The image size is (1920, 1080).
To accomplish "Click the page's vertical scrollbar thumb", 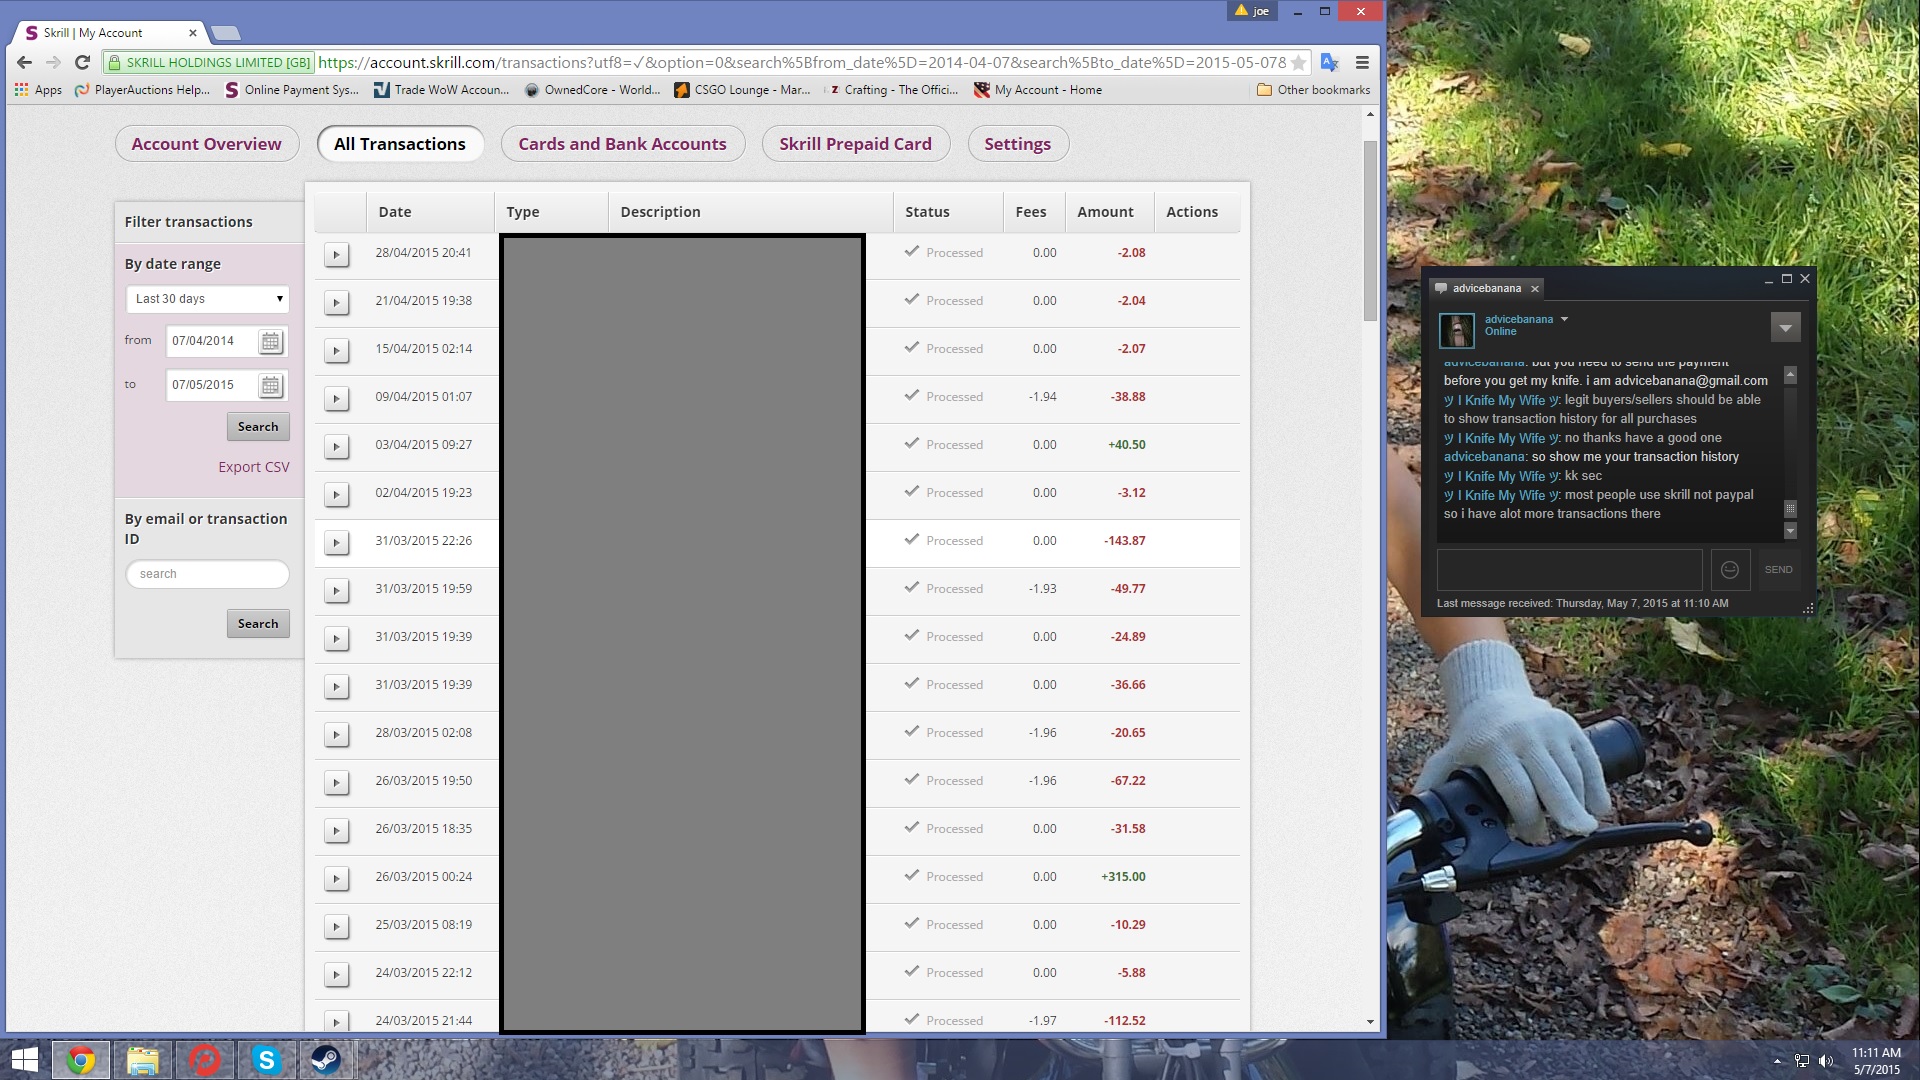I will click(x=1370, y=230).
